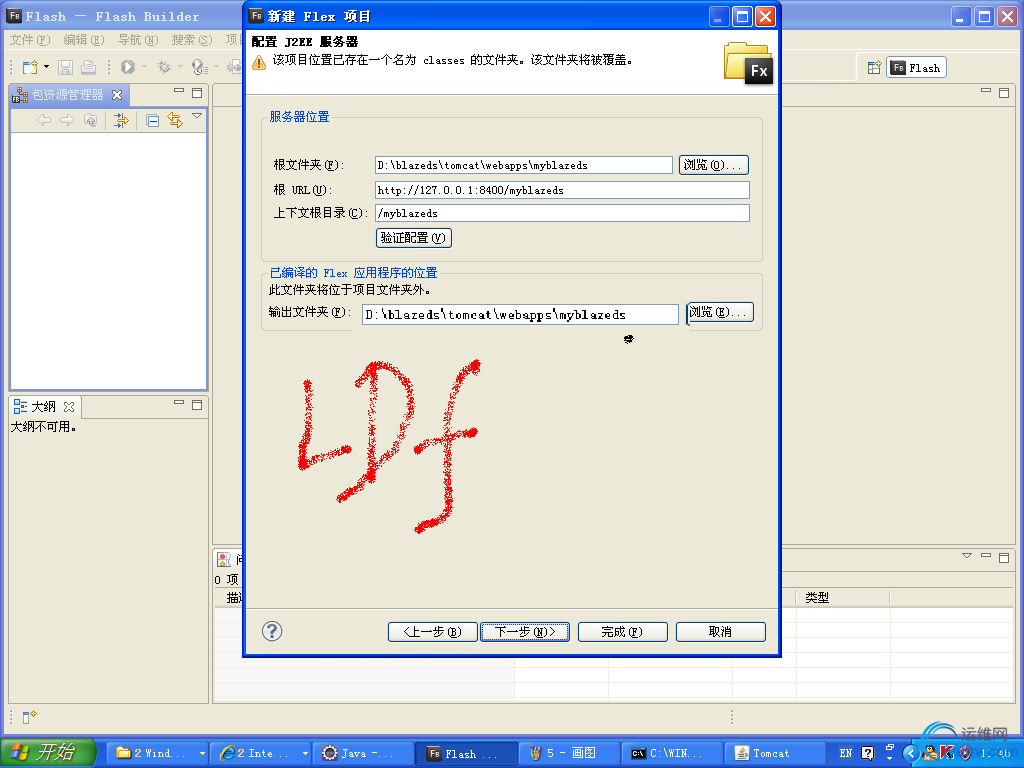Close the 包资源管理器 tab via X
1024x768 pixels.
click(x=117, y=95)
